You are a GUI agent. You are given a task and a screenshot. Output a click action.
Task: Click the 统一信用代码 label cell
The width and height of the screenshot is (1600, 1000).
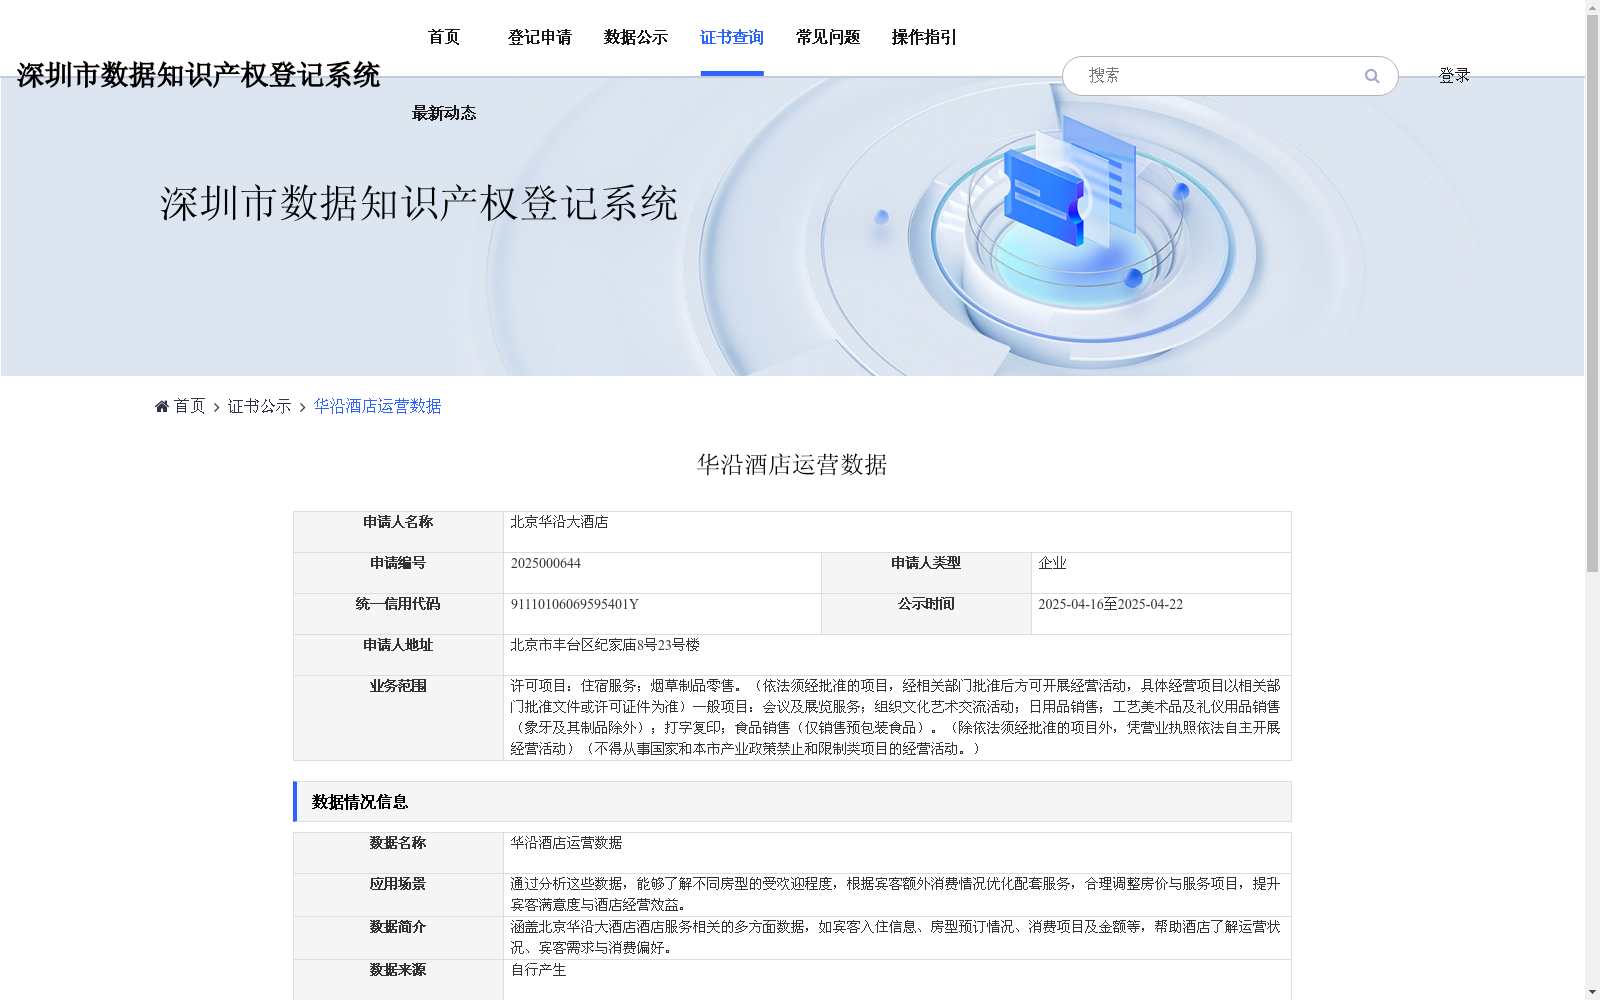(x=398, y=614)
